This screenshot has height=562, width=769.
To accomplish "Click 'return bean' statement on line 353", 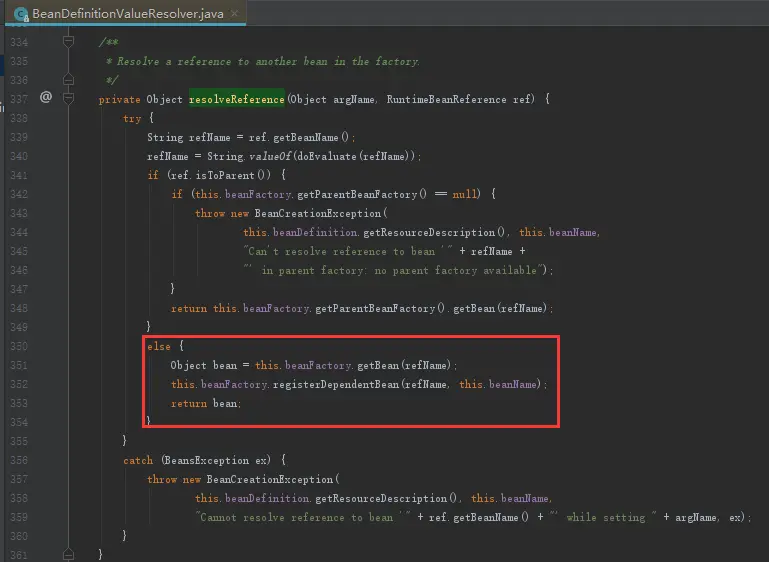I will coord(205,404).
